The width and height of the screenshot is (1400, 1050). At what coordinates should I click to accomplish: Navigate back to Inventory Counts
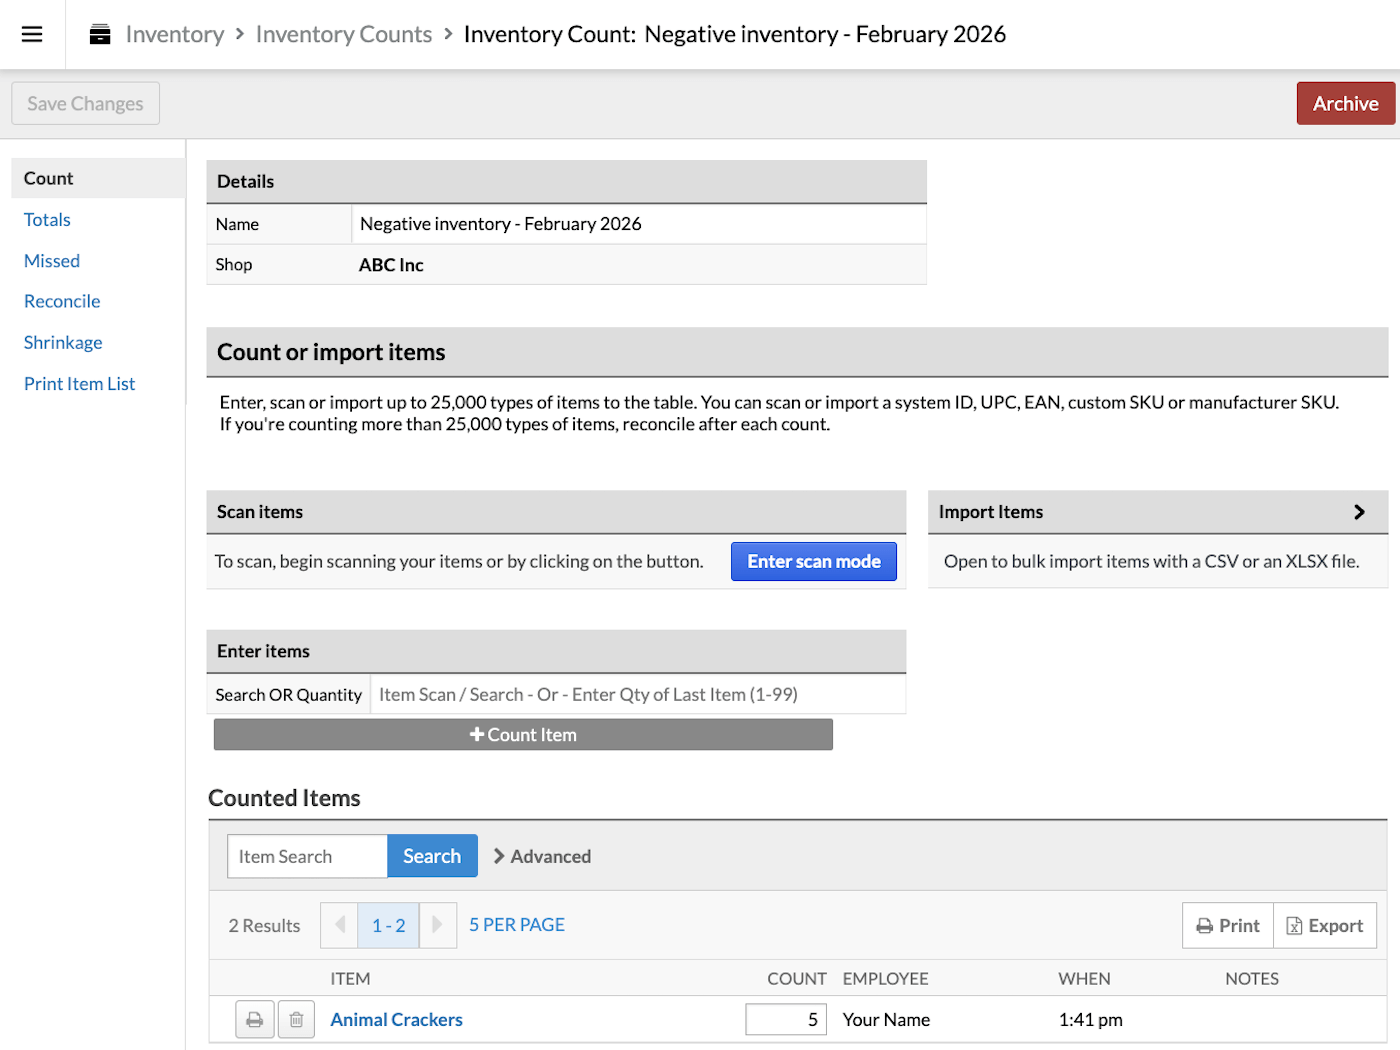pos(343,33)
